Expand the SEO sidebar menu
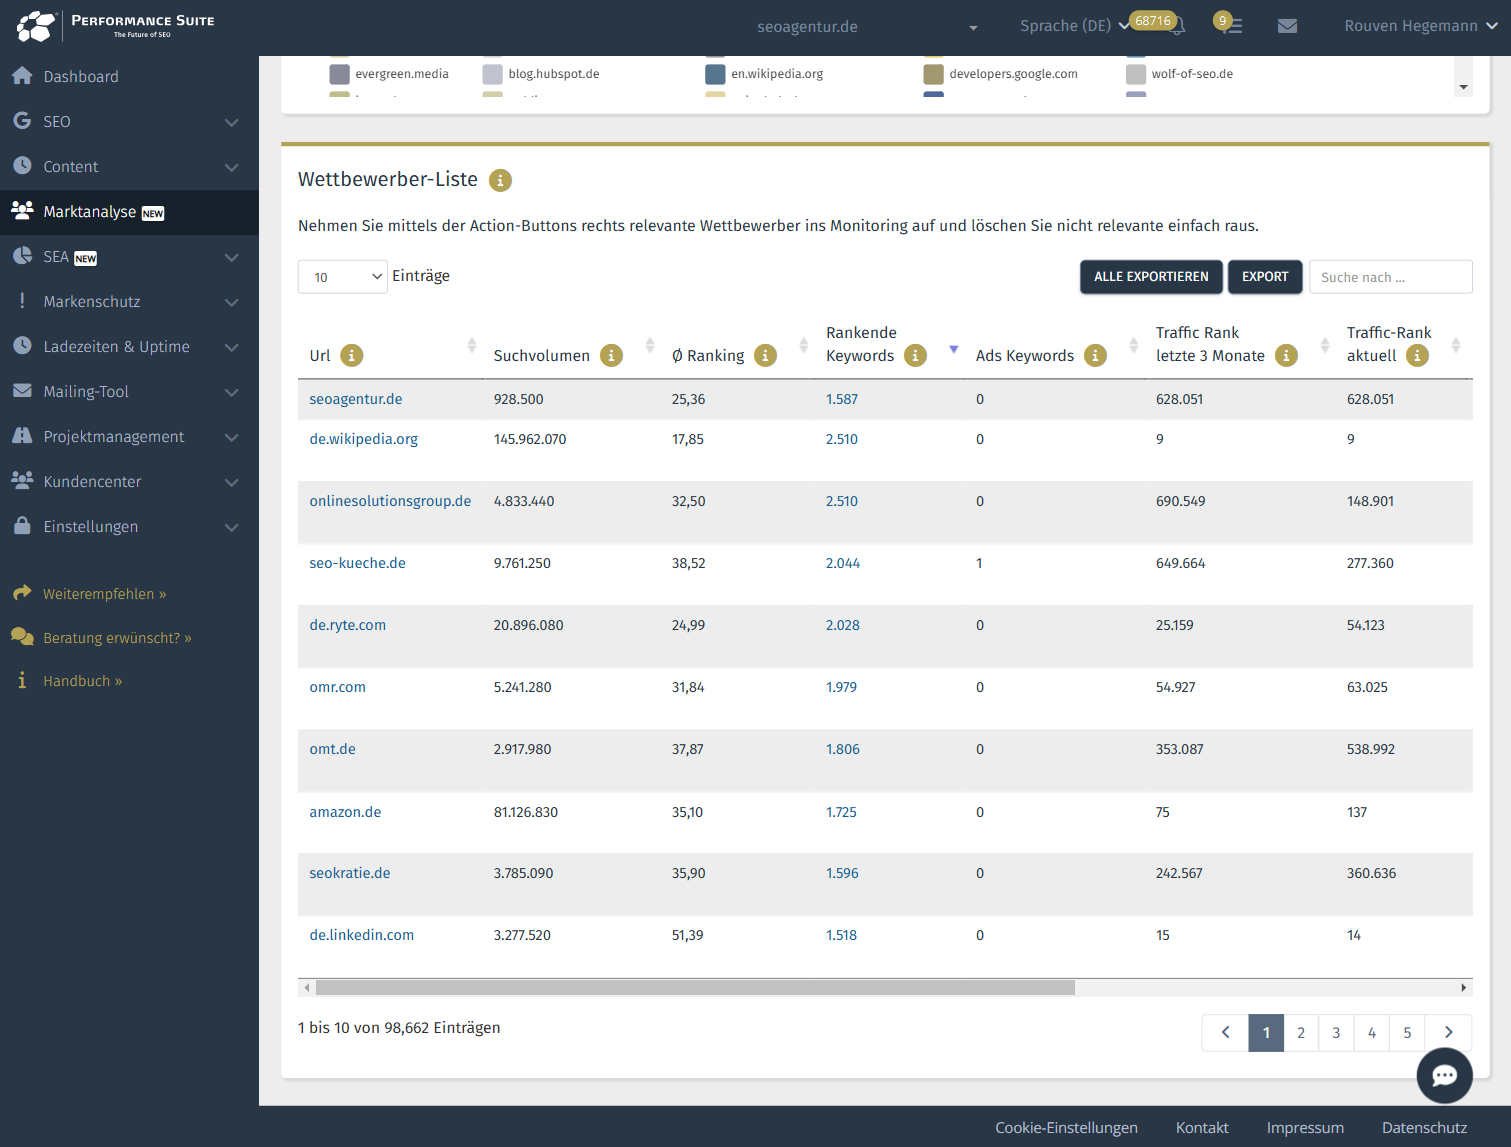Image resolution: width=1511 pixels, height=1147 pixels. 232,122
